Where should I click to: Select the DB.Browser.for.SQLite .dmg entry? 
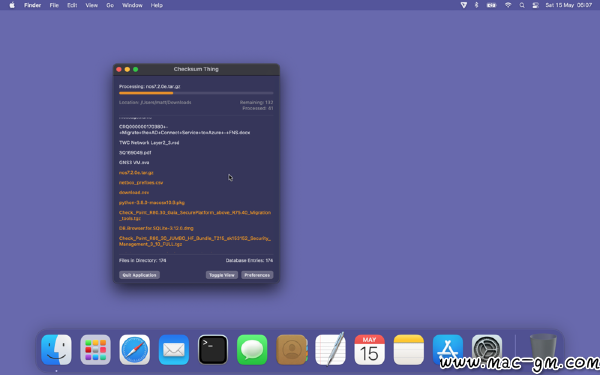(x=156, y=228)
